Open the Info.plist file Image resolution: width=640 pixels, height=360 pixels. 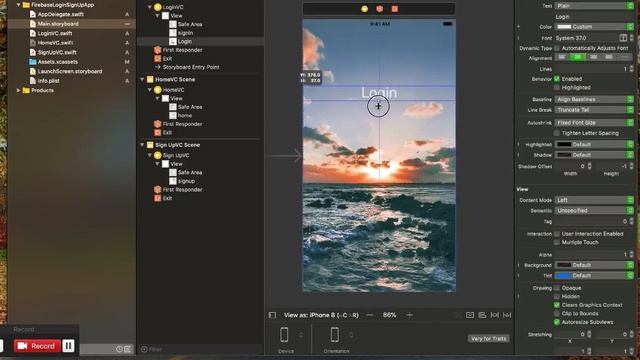48,81
